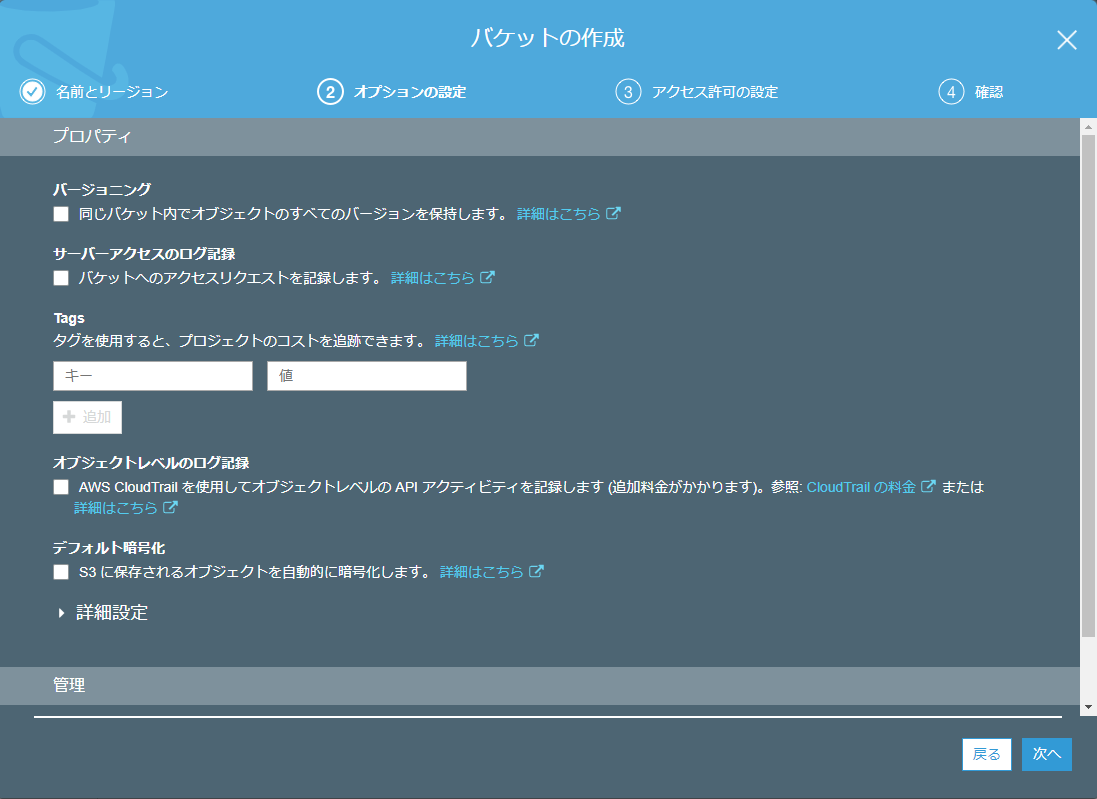
Task: Click the external link icon next to Tags 詳細はこちら
Action: 533,340
